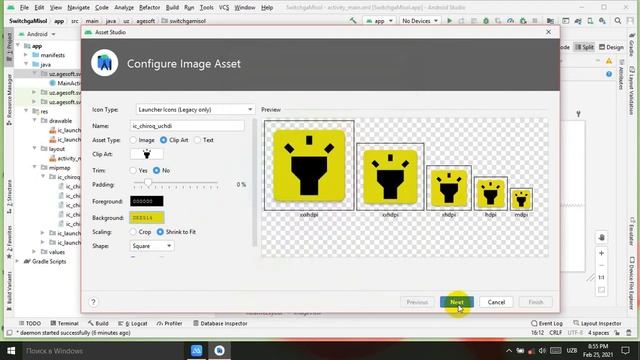Click the Padding slider handle
This screenshot has width=640, height=360.
click(148, 183)
